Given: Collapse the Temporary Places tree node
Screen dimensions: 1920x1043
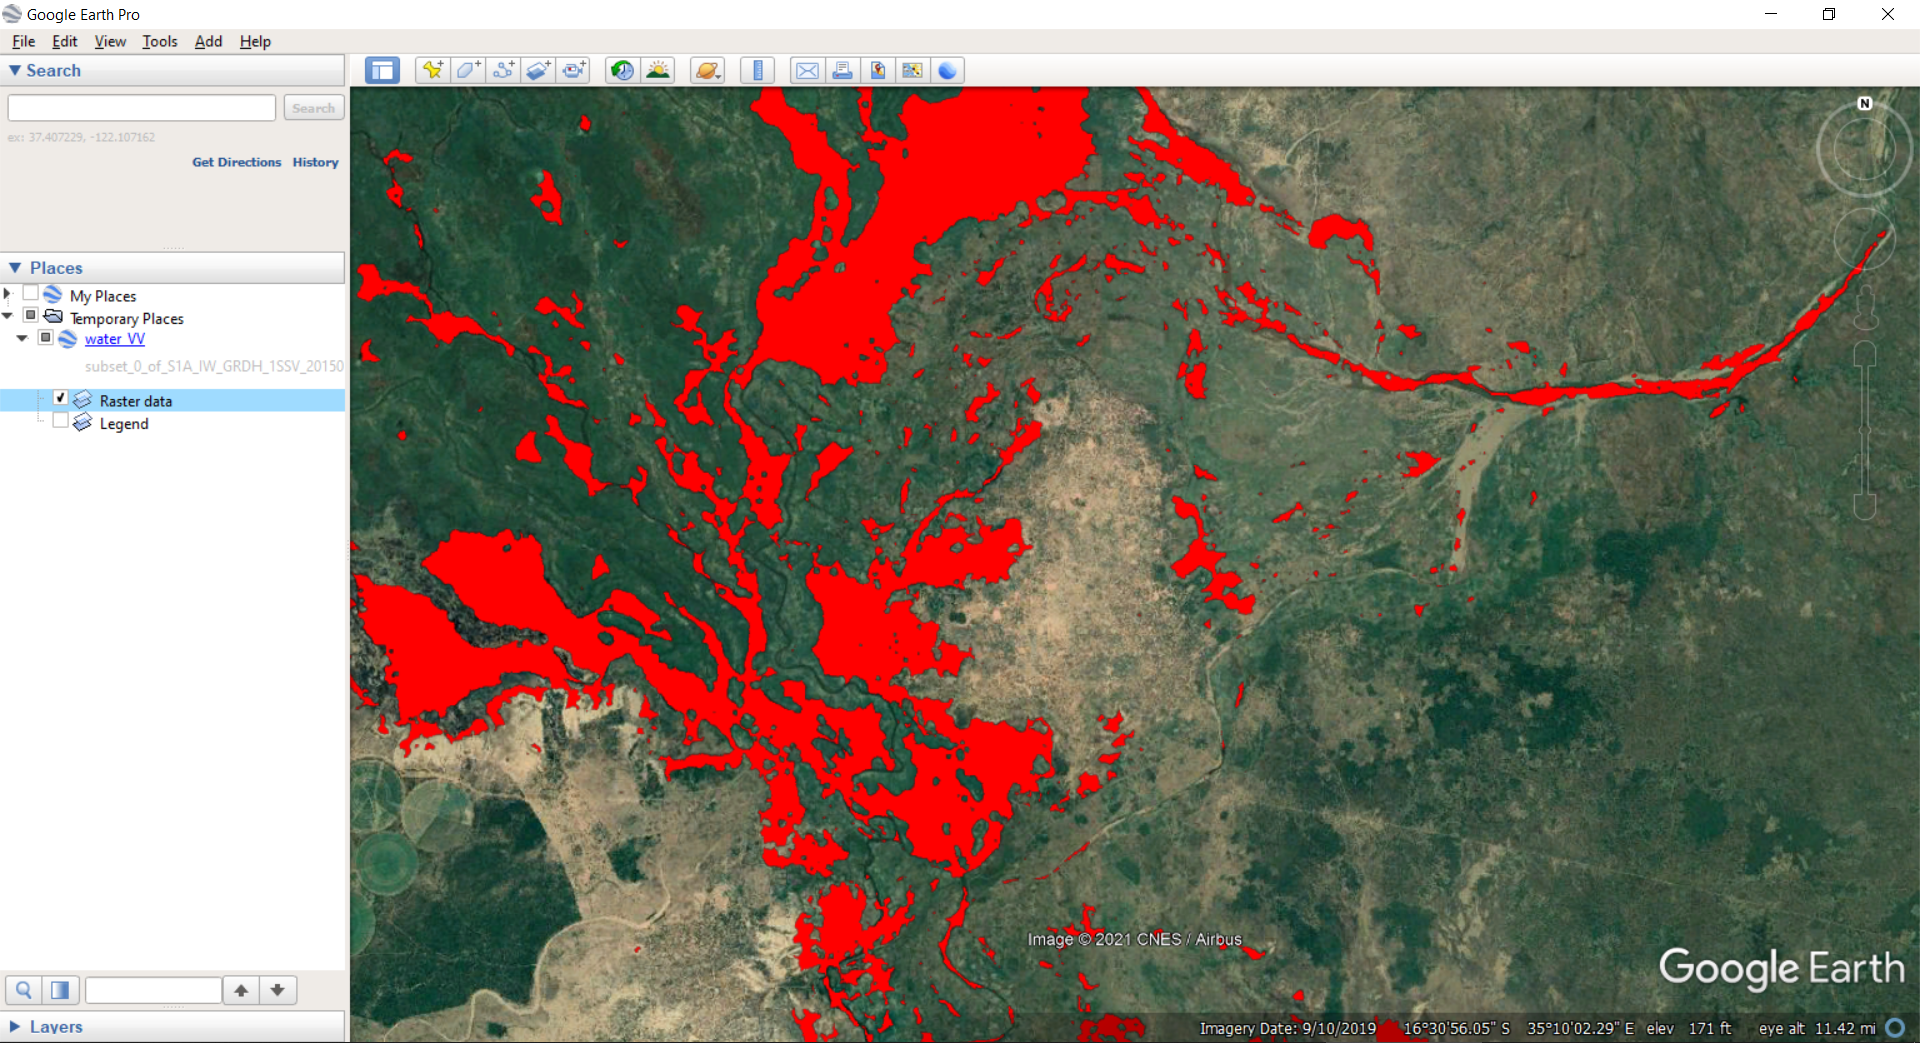Looking at the screenshot, I should pos(7,316).
